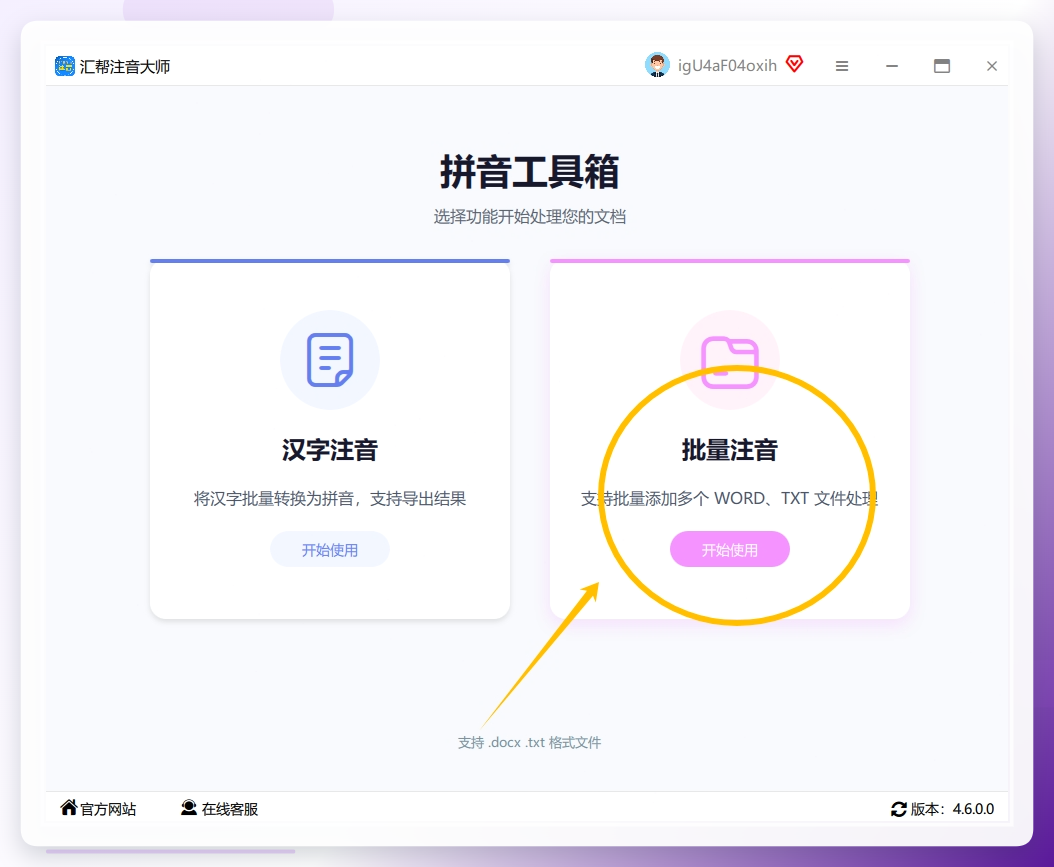Click the 汉字注音 document icon

pos(330,360)
